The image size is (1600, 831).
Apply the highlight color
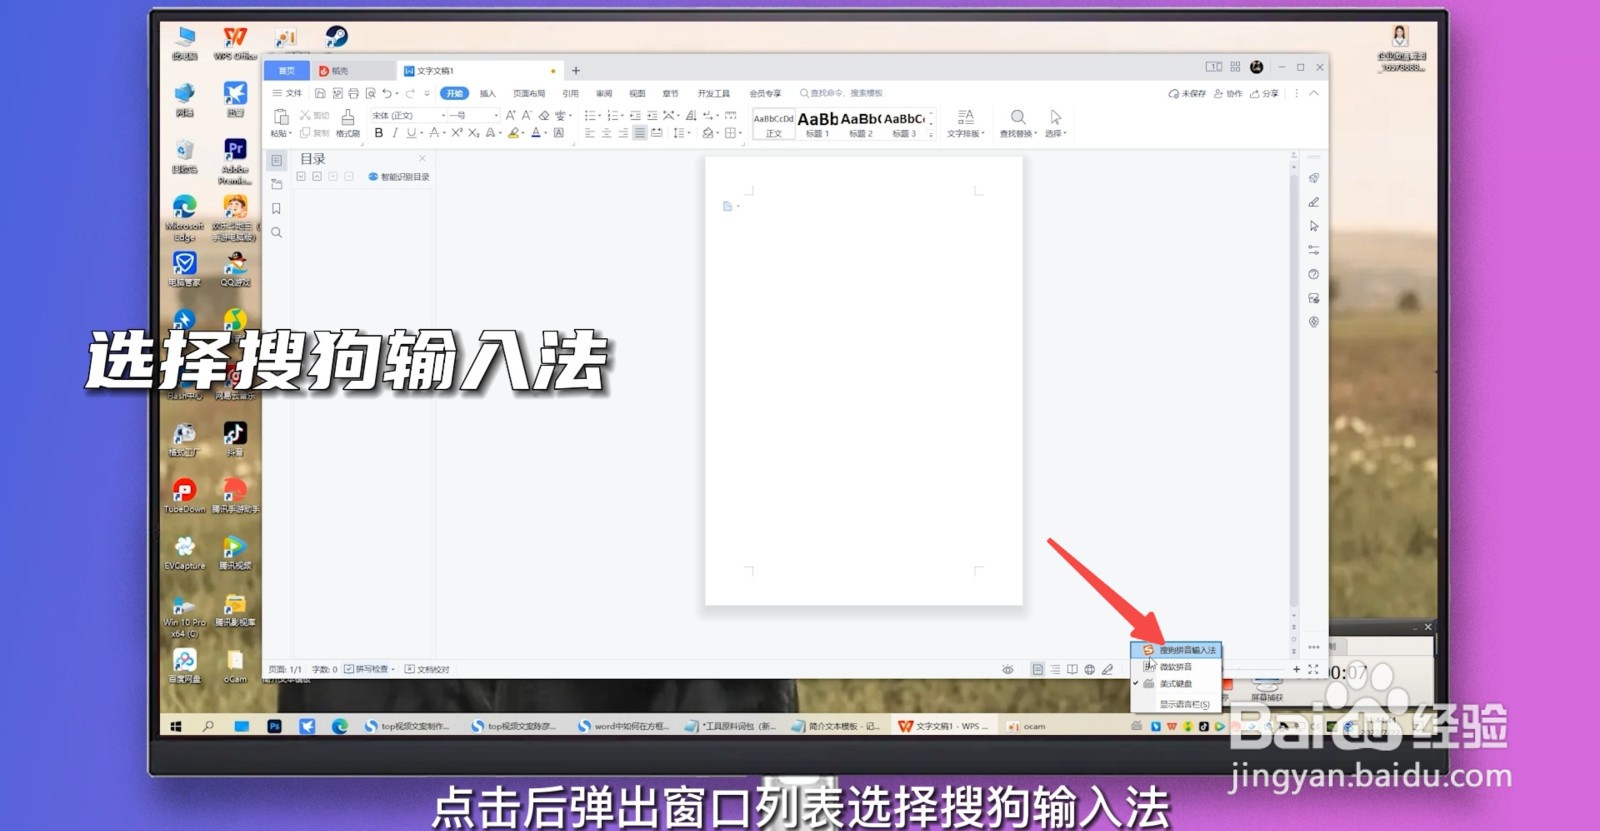[513, 133]
